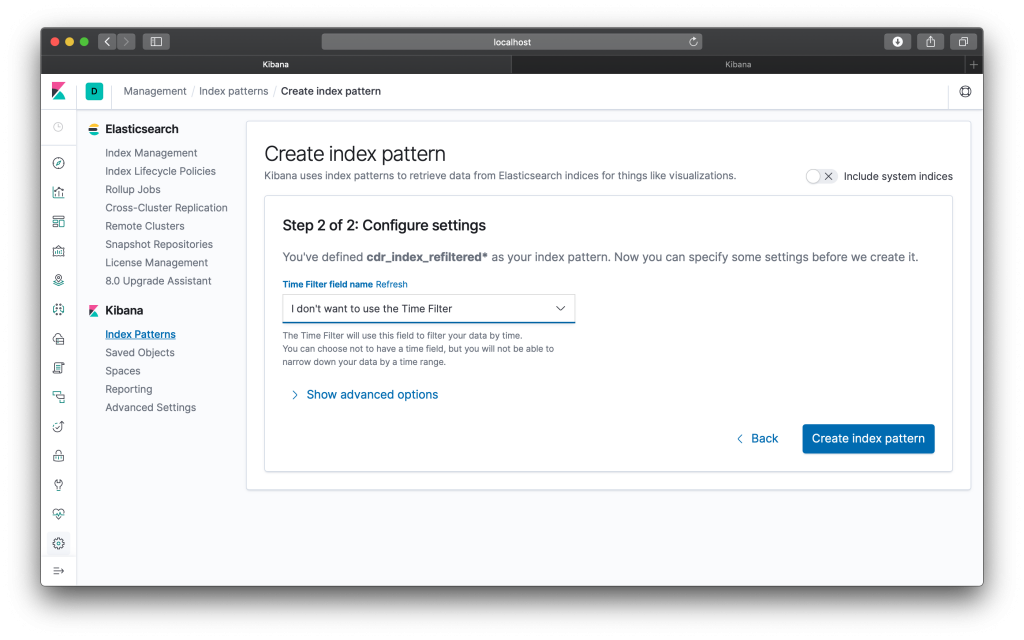Open 8.0 Upgrade Assistant
The width and height of the screenshot is (1024, 640).
click(158, 281)
